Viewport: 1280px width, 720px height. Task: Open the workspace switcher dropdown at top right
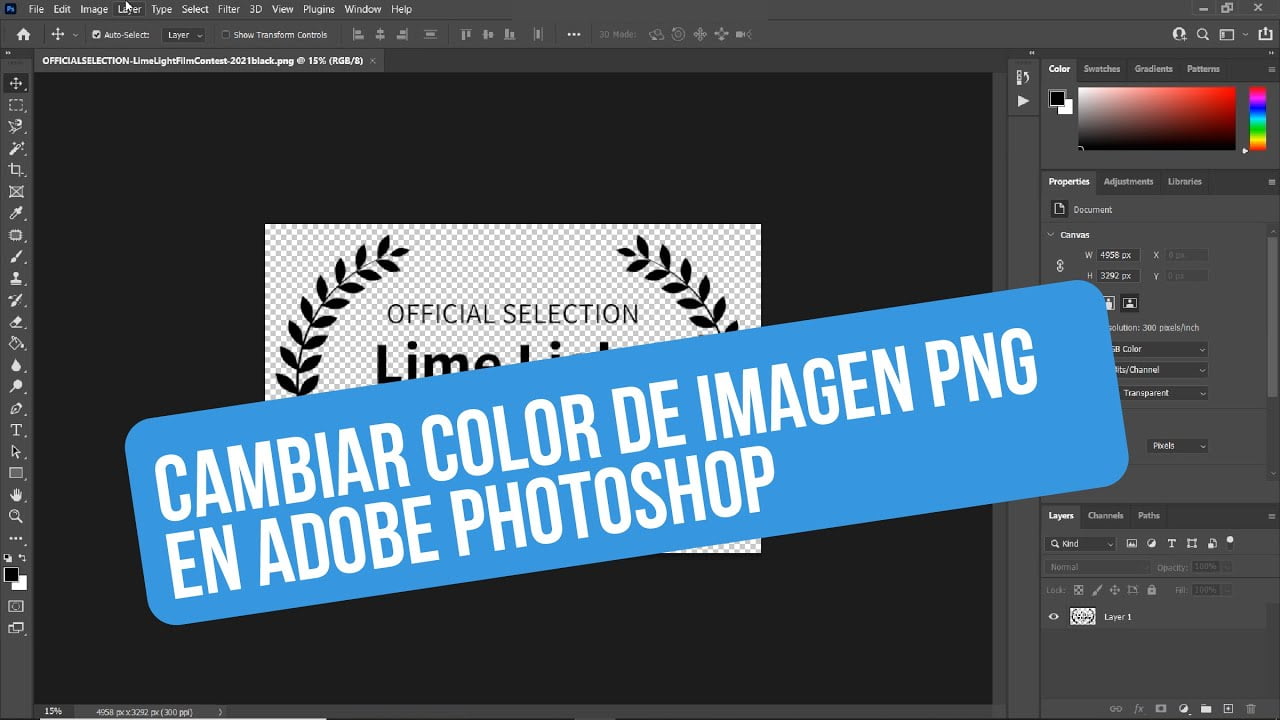click(1229, 34)
